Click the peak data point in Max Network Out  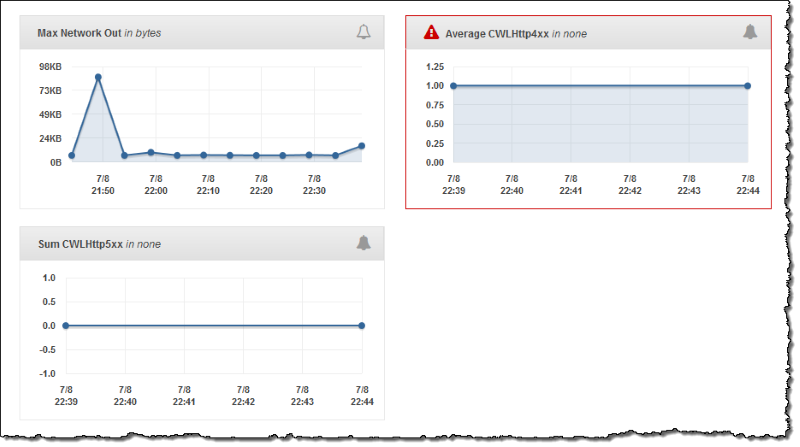(98, 77)
